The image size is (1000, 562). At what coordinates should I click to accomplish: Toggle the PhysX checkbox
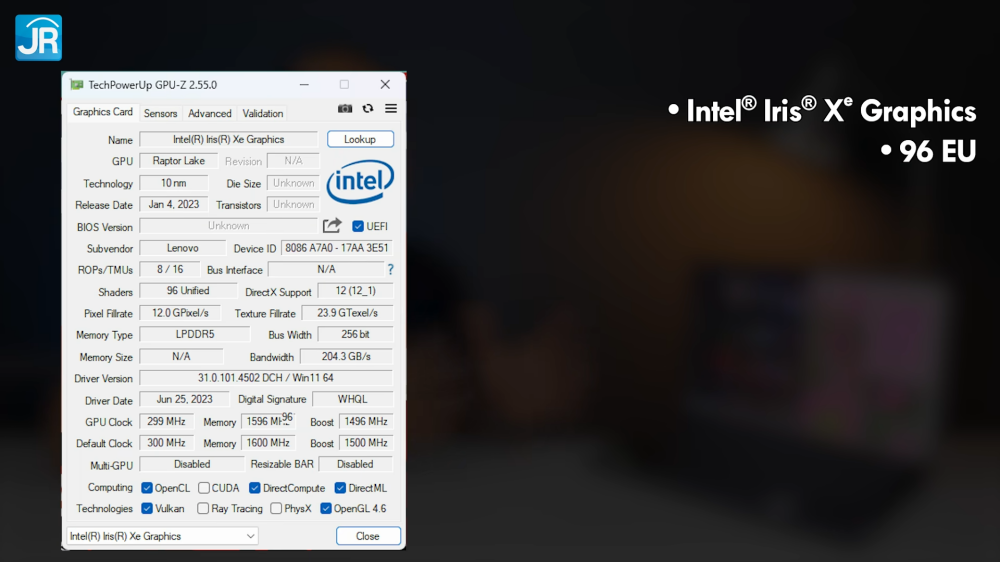point(276,508)
